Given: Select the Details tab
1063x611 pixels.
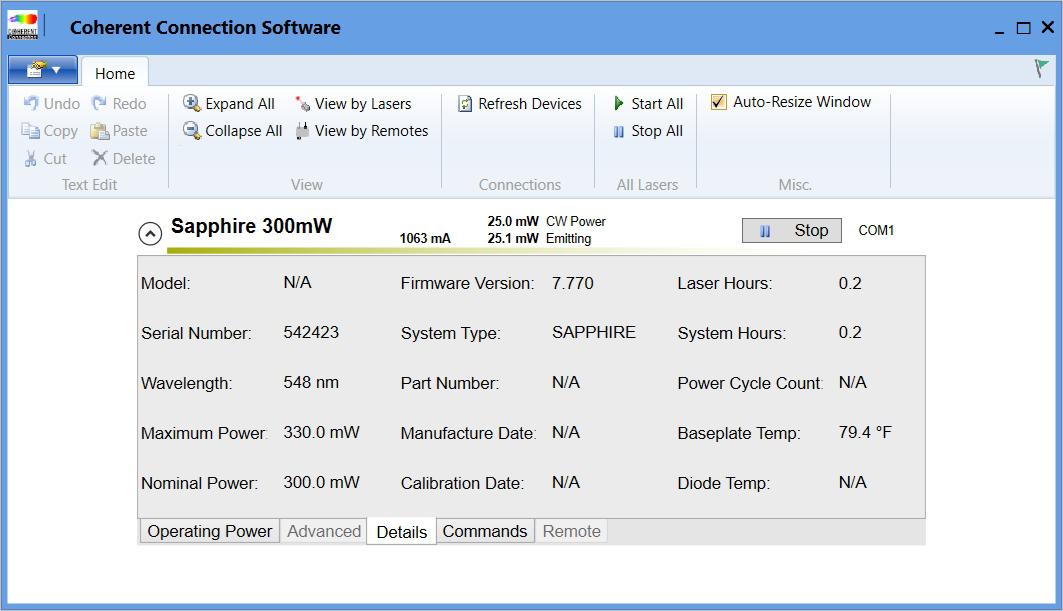Looking at the screenshot, I should [402, 532].
